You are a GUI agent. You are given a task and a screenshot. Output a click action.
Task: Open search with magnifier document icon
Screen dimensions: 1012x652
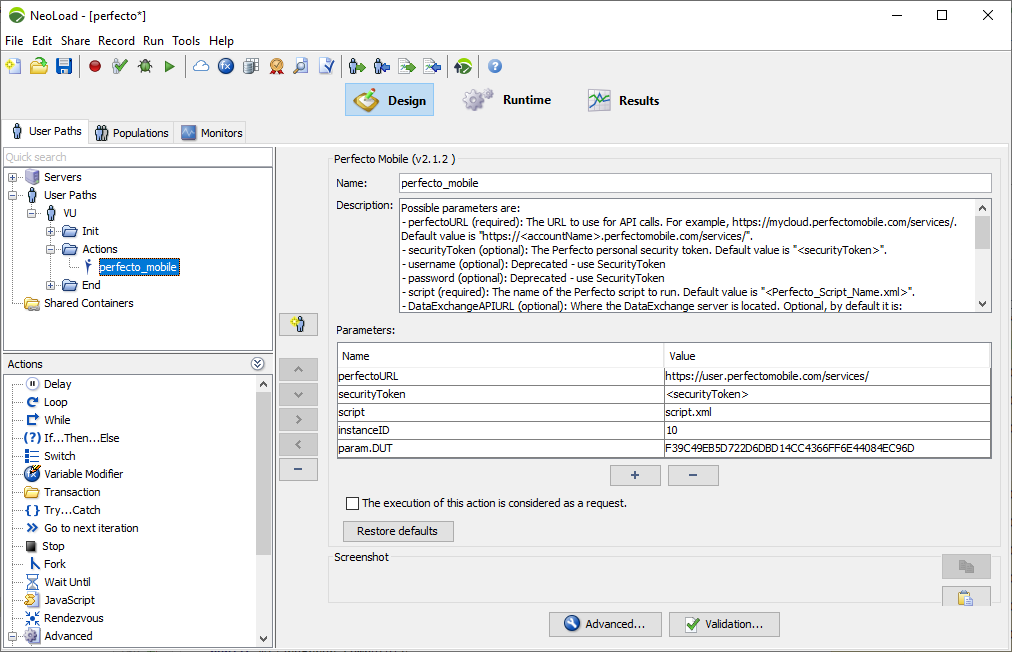coord(301,66)
